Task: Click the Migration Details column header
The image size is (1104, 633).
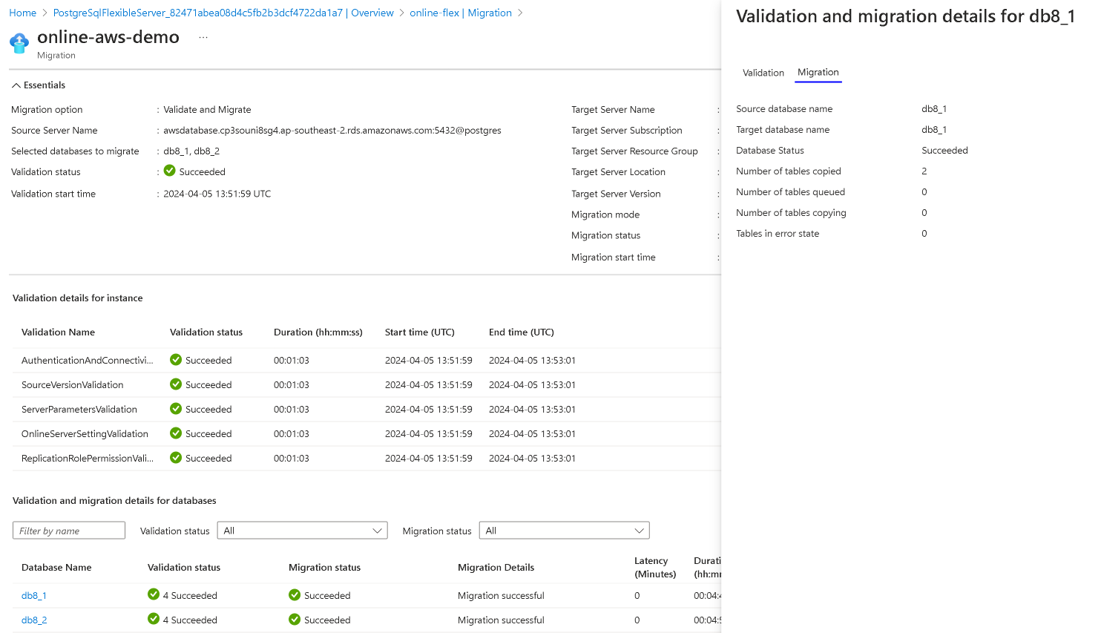Action: pos(496,568)
